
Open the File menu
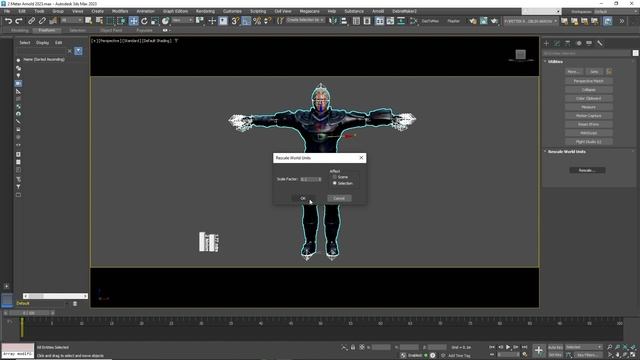(x=7, y=11)
